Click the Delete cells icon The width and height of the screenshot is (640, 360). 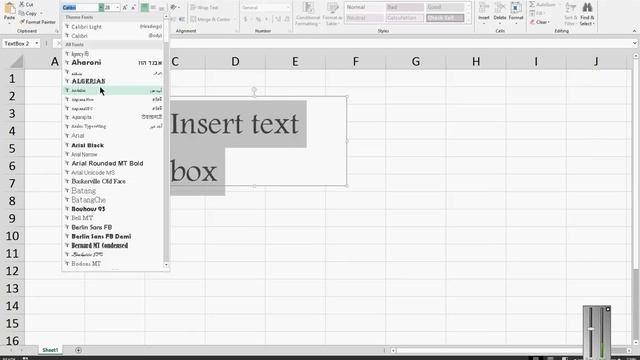pos(500,8)
